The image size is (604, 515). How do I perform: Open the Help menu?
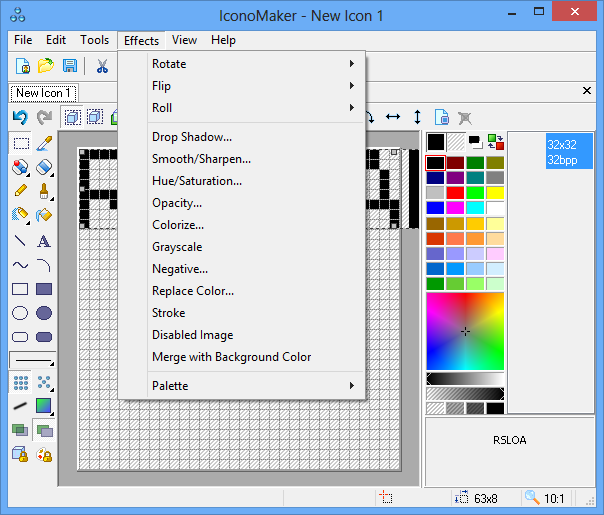223,40
